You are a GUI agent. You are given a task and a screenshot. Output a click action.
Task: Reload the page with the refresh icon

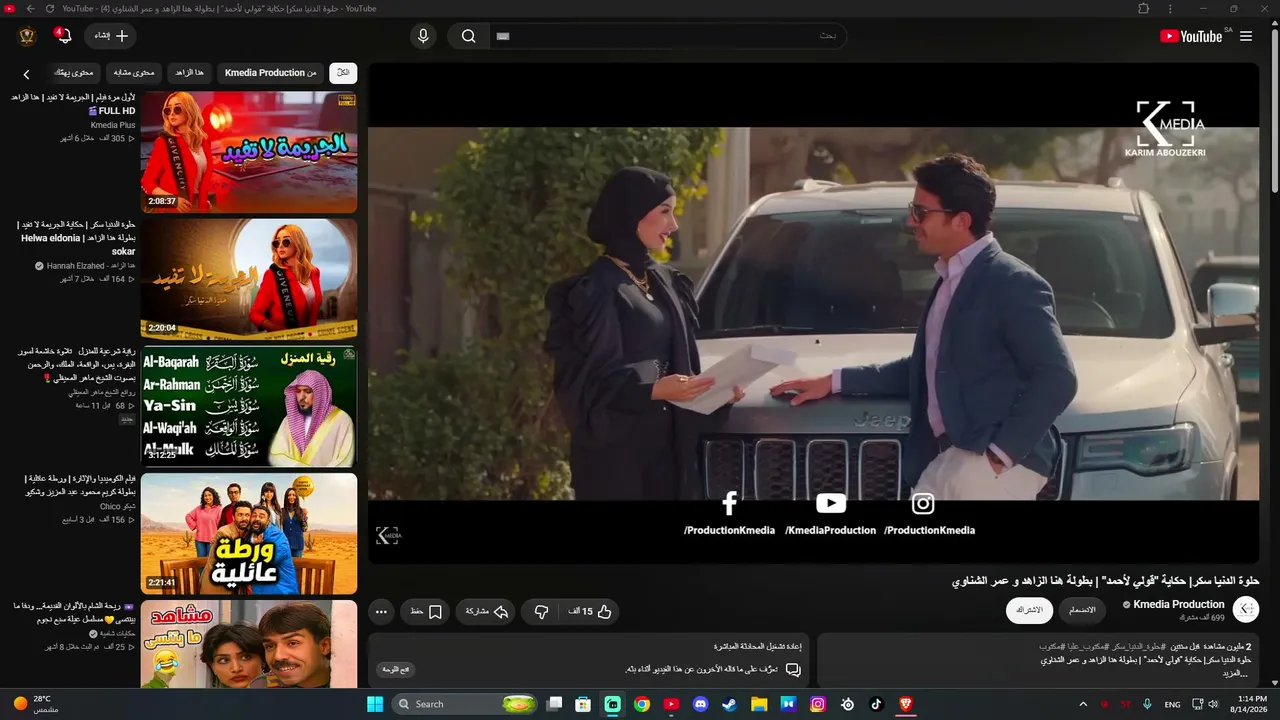click(x=50, y=9)
